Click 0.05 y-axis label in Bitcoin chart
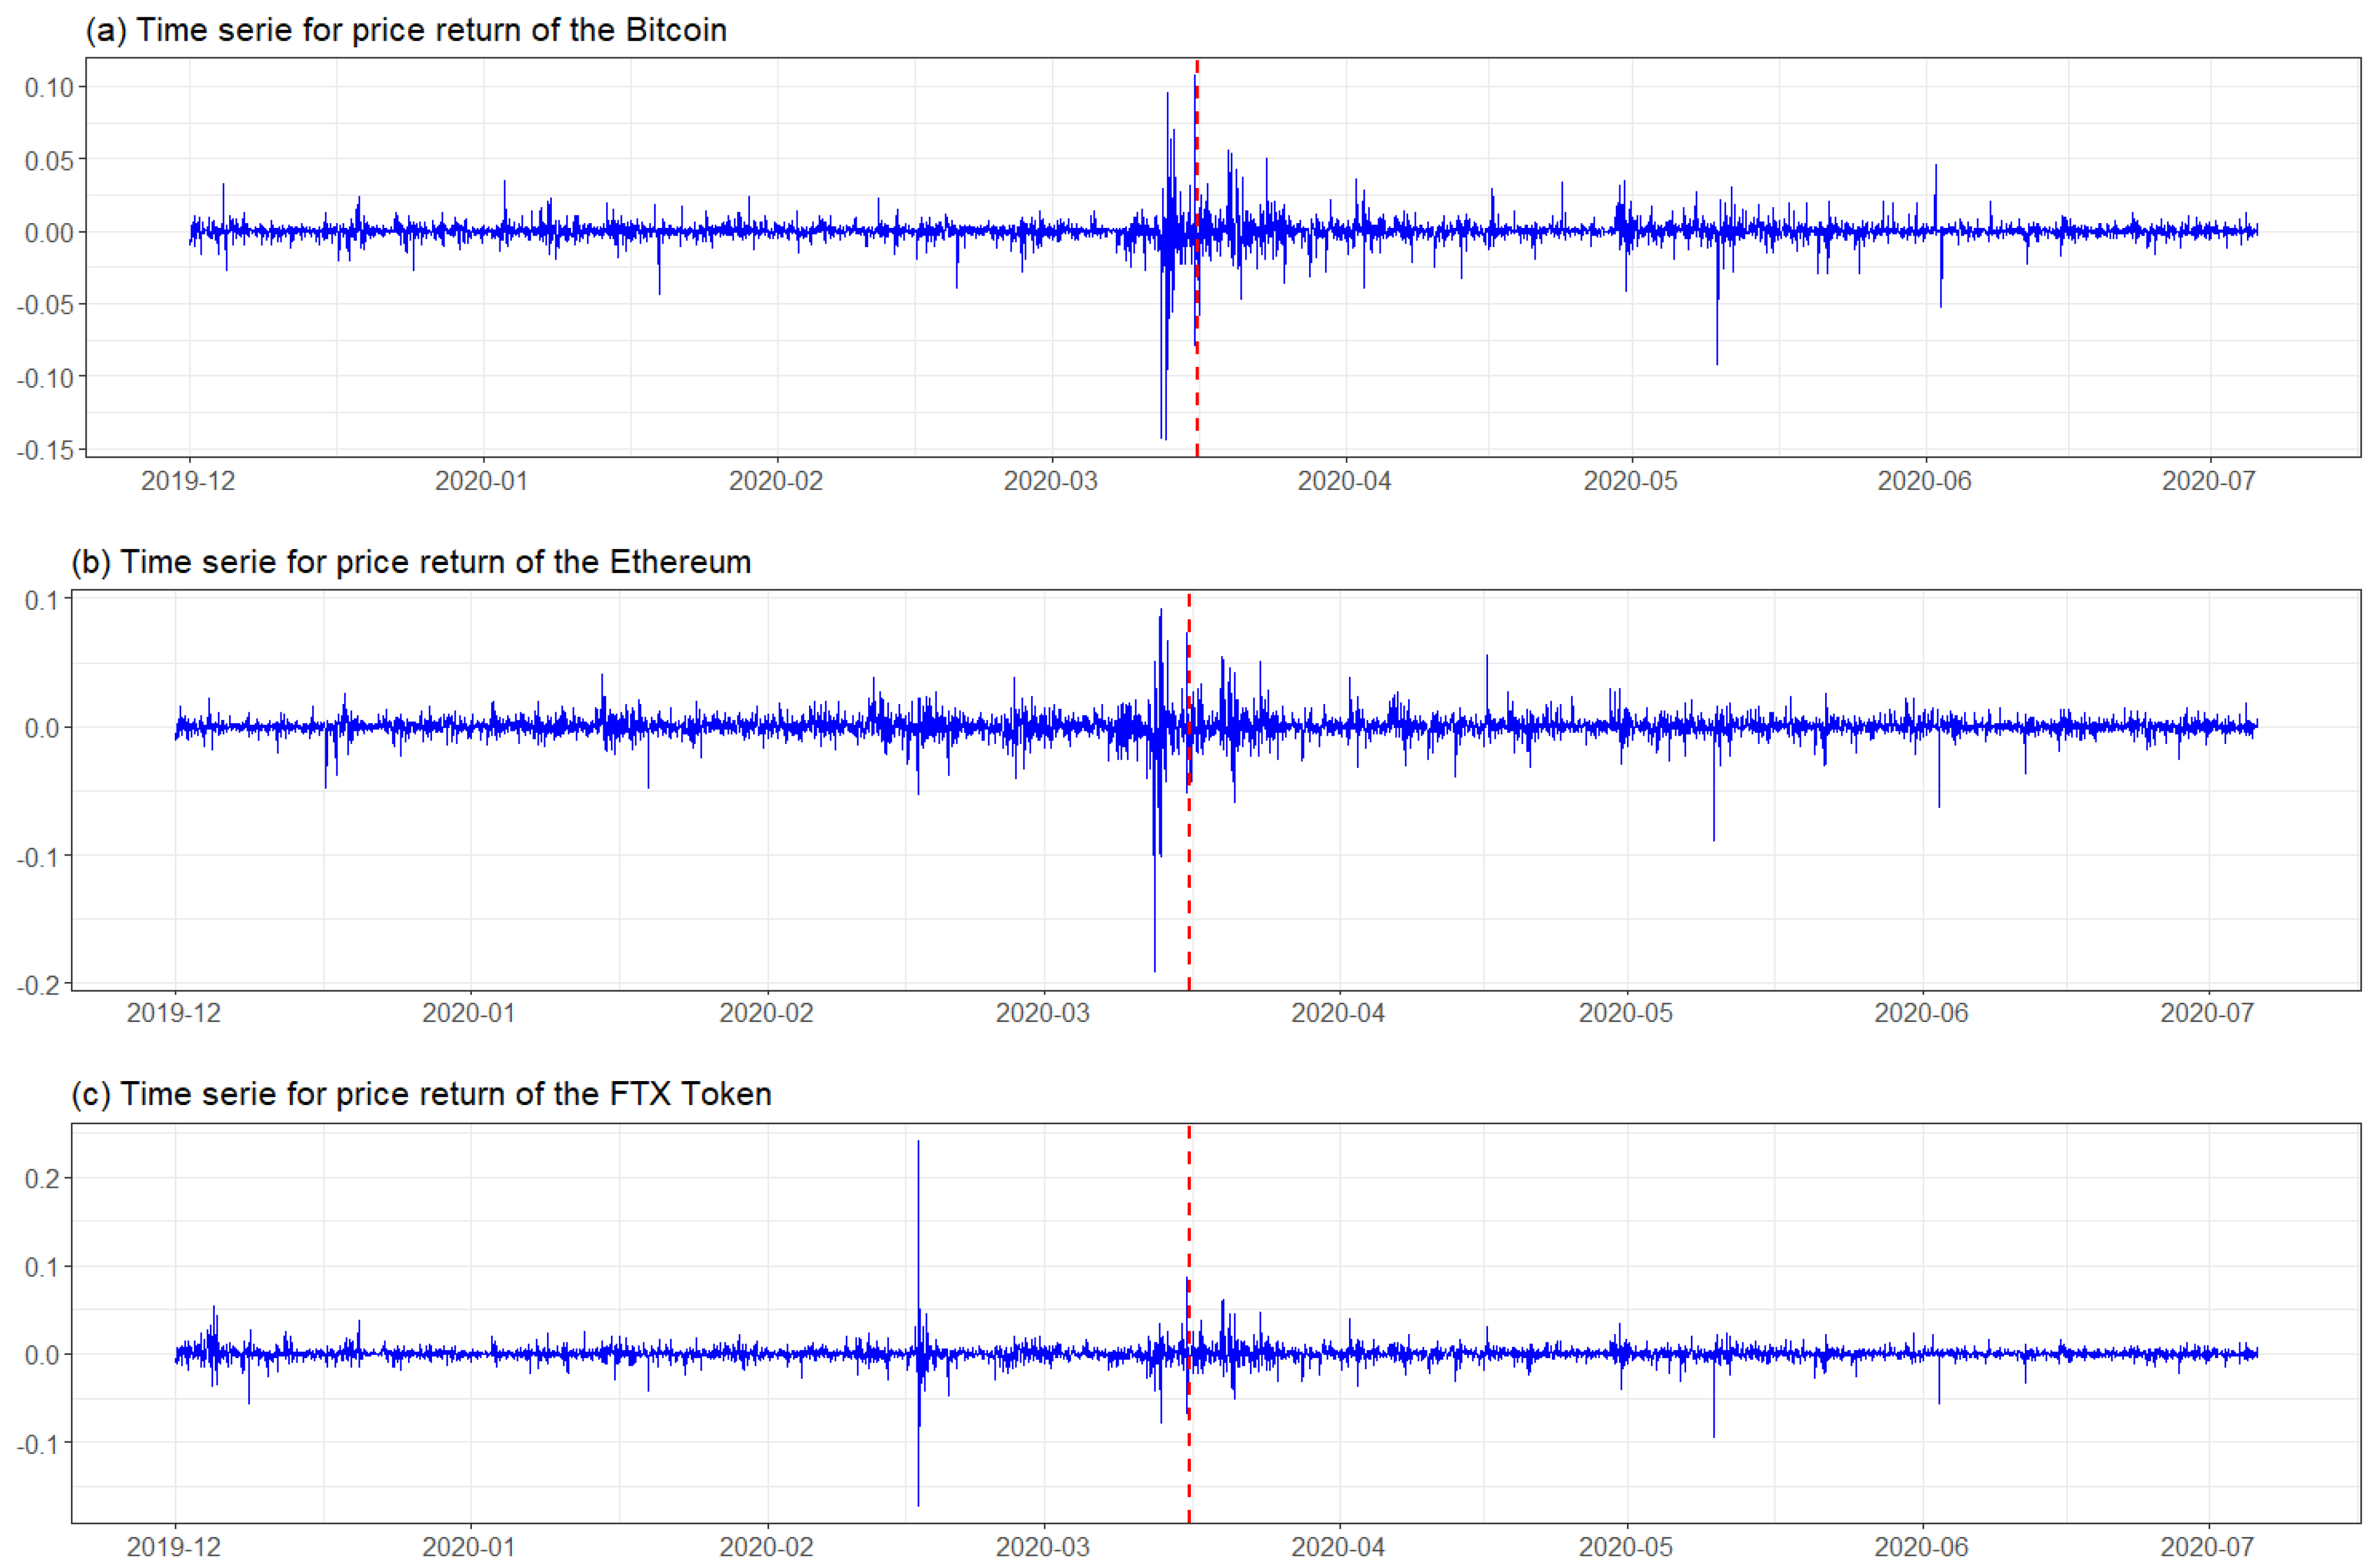Viewport: 2377px width, 1568px height. [49, 160]
